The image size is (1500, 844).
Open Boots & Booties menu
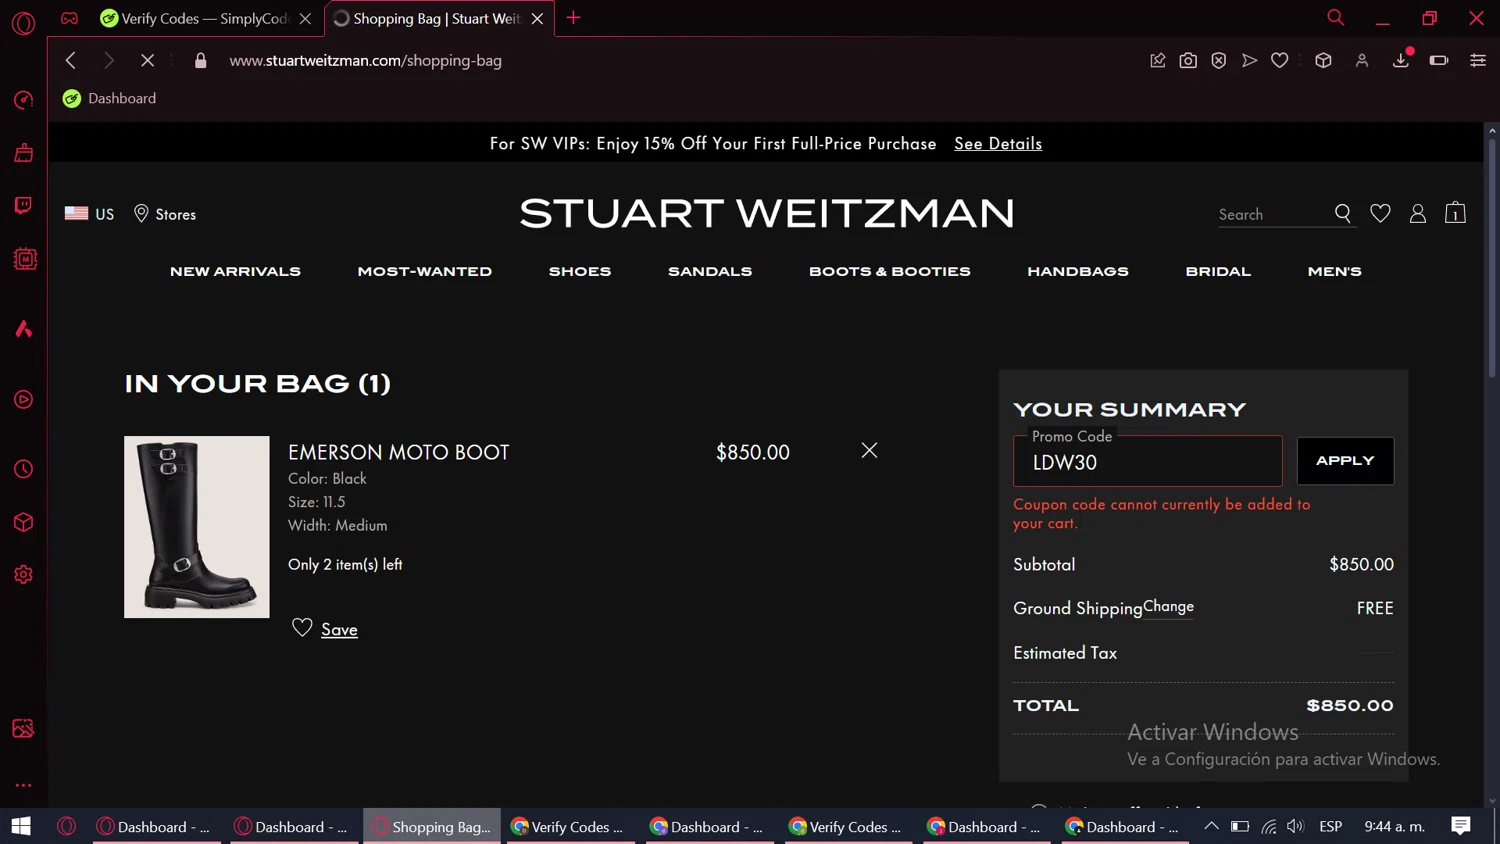click(889, 271)
